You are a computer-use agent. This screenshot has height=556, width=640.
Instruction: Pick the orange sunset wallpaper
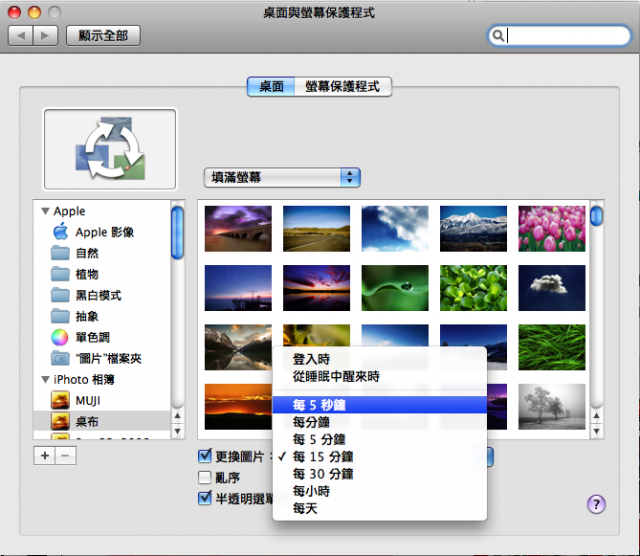pos(238,407)
